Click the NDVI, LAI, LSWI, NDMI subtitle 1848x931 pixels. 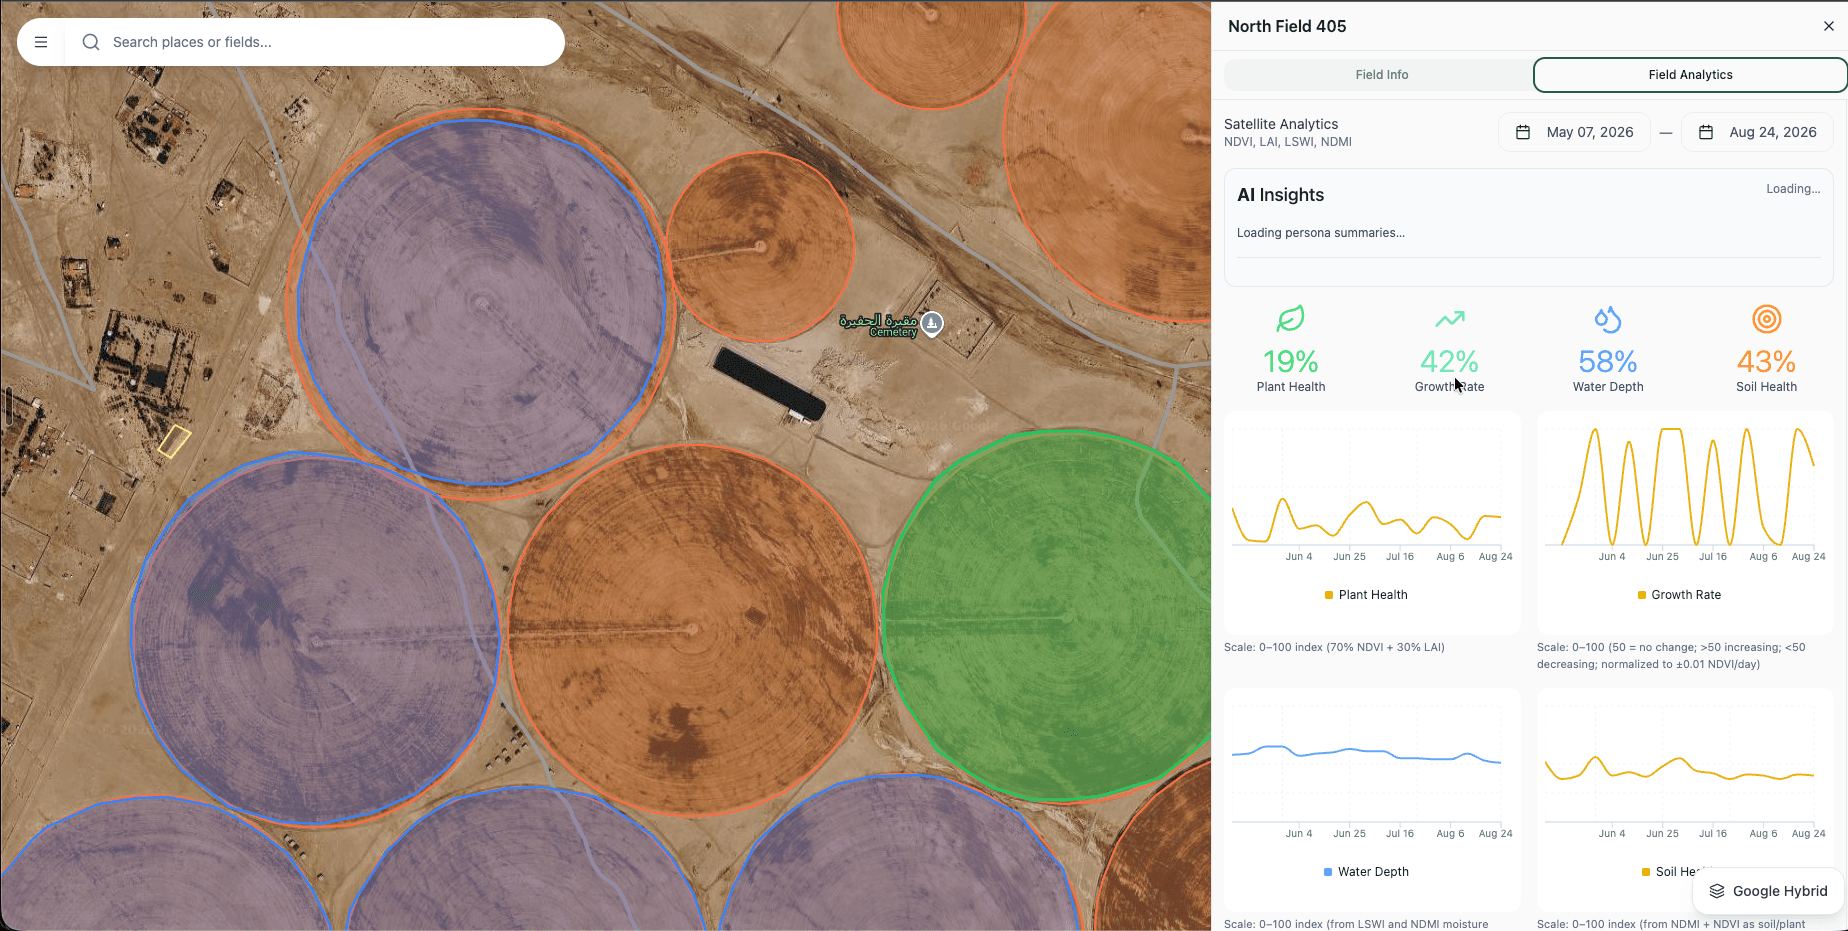click(x=1288, y=142)
